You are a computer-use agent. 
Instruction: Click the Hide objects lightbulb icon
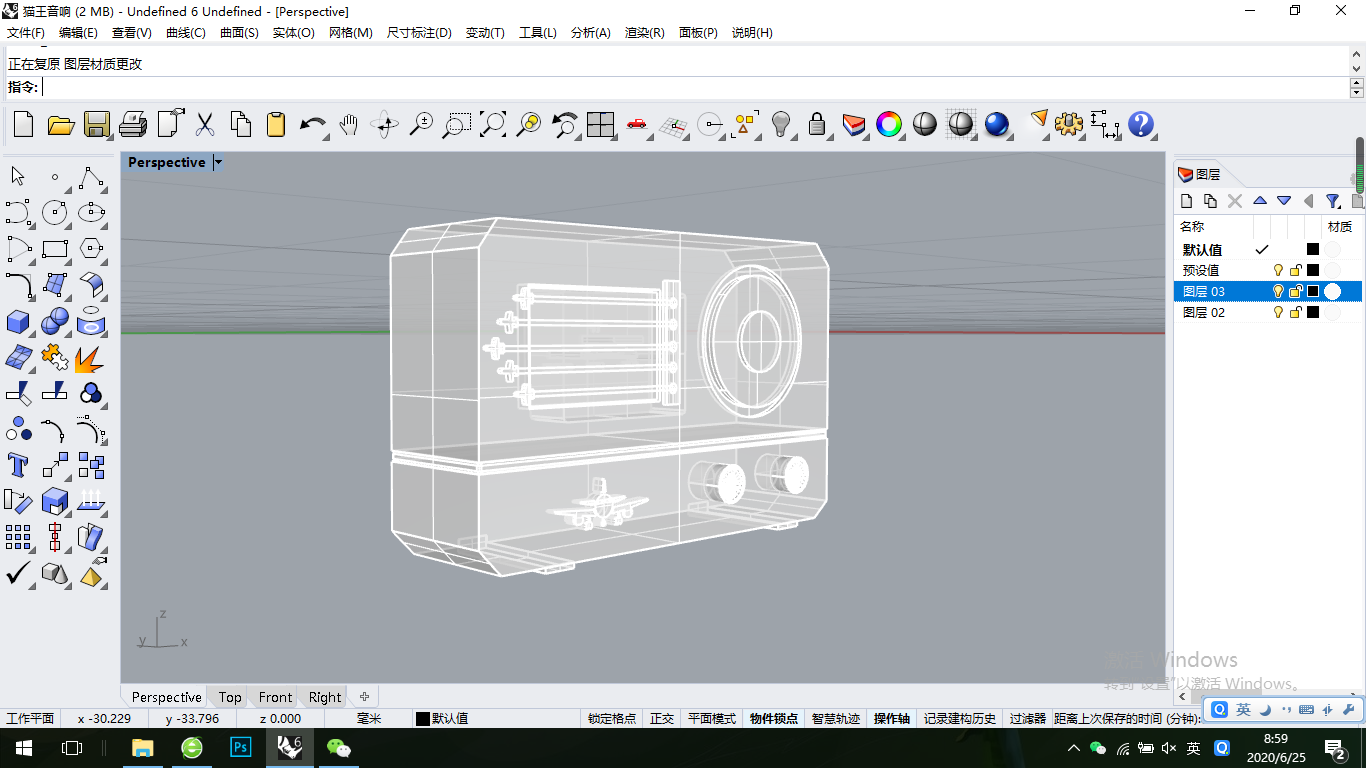[781, 124]
